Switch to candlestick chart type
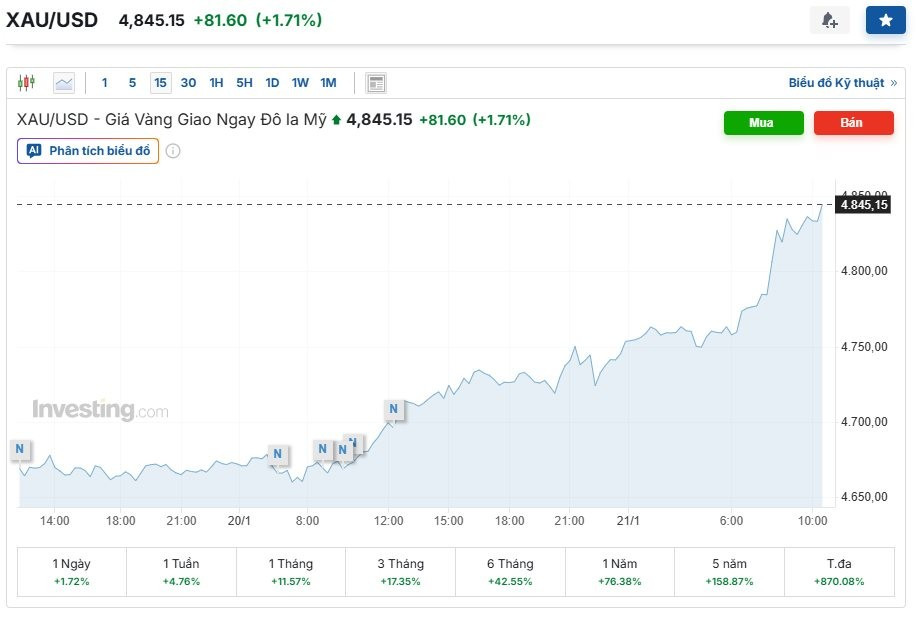Screen dimensions: 919x622 pos(26,83)
